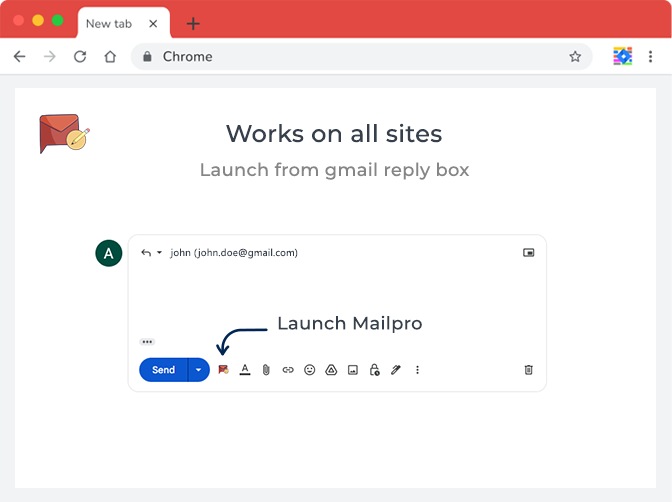Click the attach files paperclip icon
This screenshot has width=672, height=502.
[x=266, y=370]
